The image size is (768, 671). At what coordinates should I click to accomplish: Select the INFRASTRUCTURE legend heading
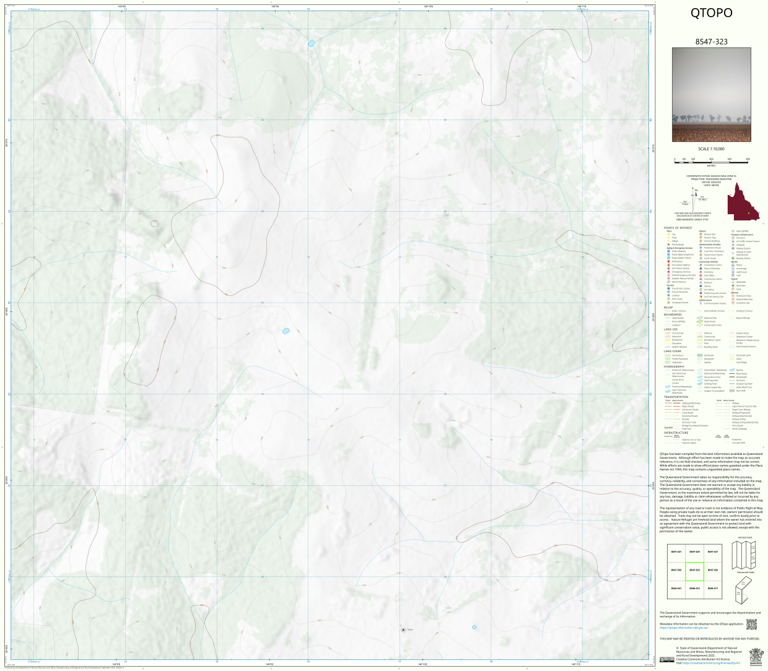click(675, 433)
